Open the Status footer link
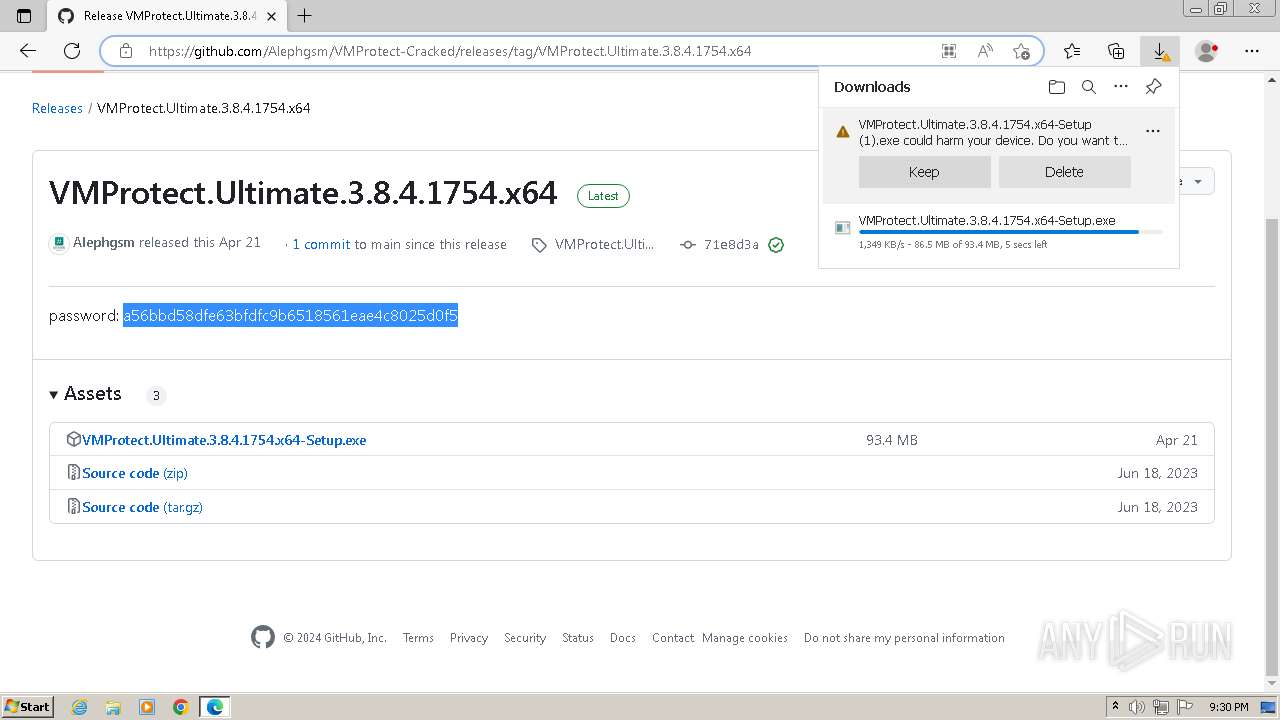1280x720 pixels. [x=578, y=638]
